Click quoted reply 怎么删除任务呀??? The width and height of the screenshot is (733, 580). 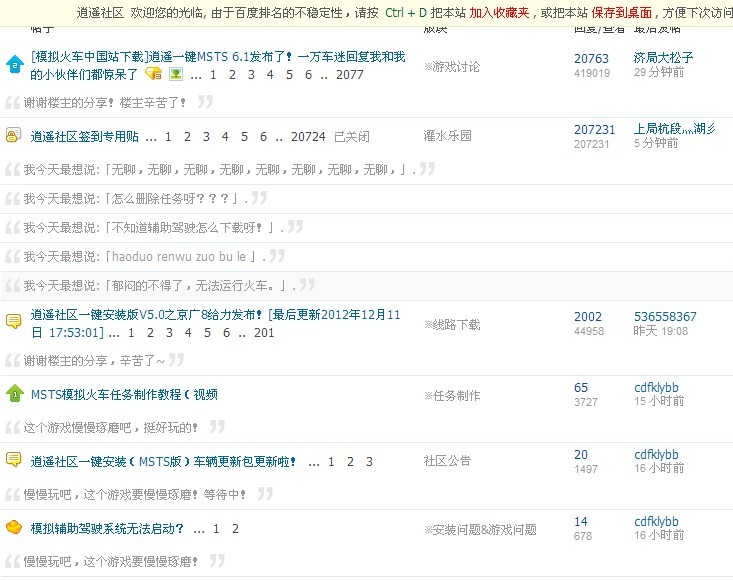point(136,199)
